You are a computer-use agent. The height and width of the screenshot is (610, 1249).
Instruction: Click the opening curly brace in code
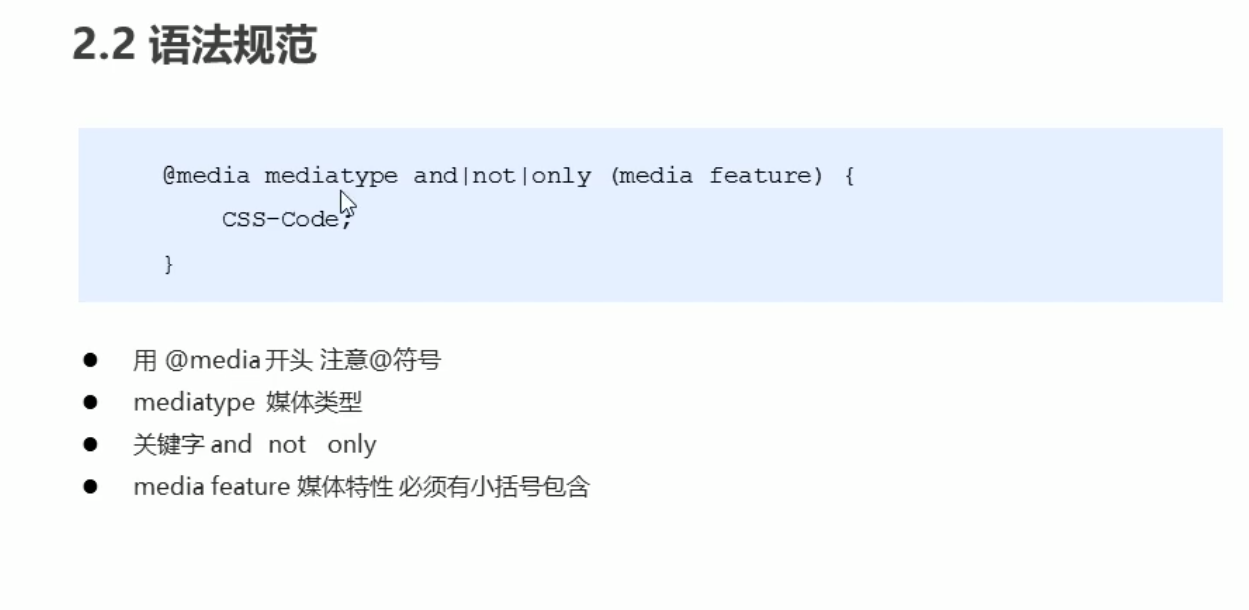point(849,176)
